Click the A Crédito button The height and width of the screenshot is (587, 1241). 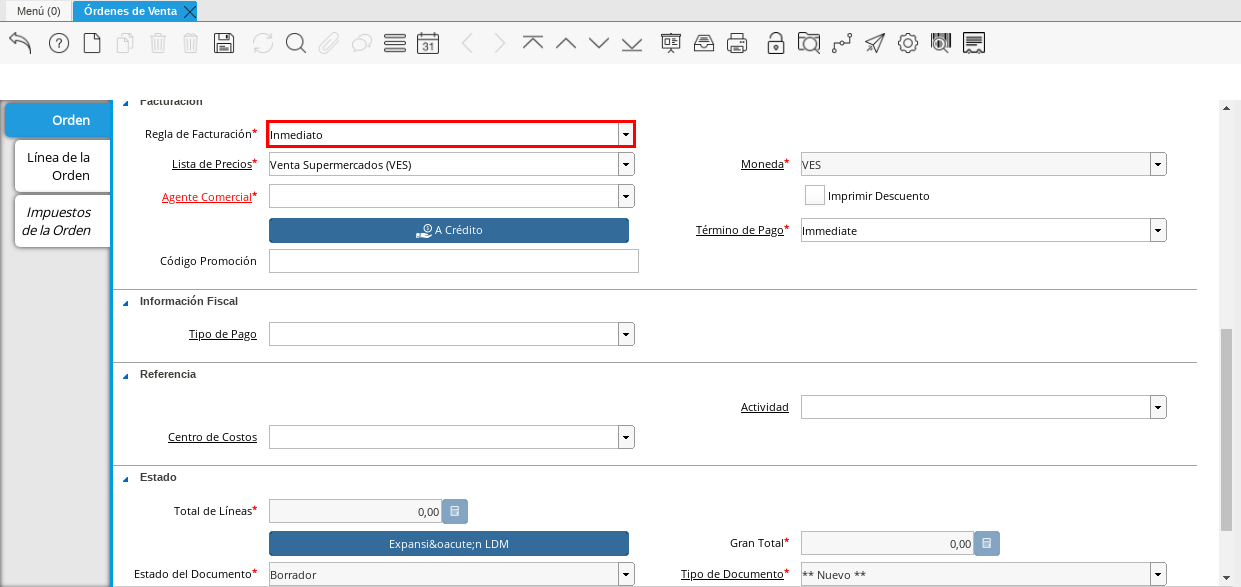tap(449, 230)
